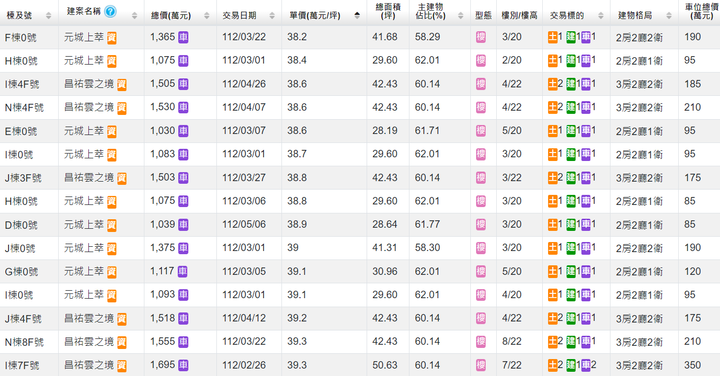The image size is (720, 376).
Task: Click green 建 icon in N棟4F號 row
Action: [x=570, y=107]
